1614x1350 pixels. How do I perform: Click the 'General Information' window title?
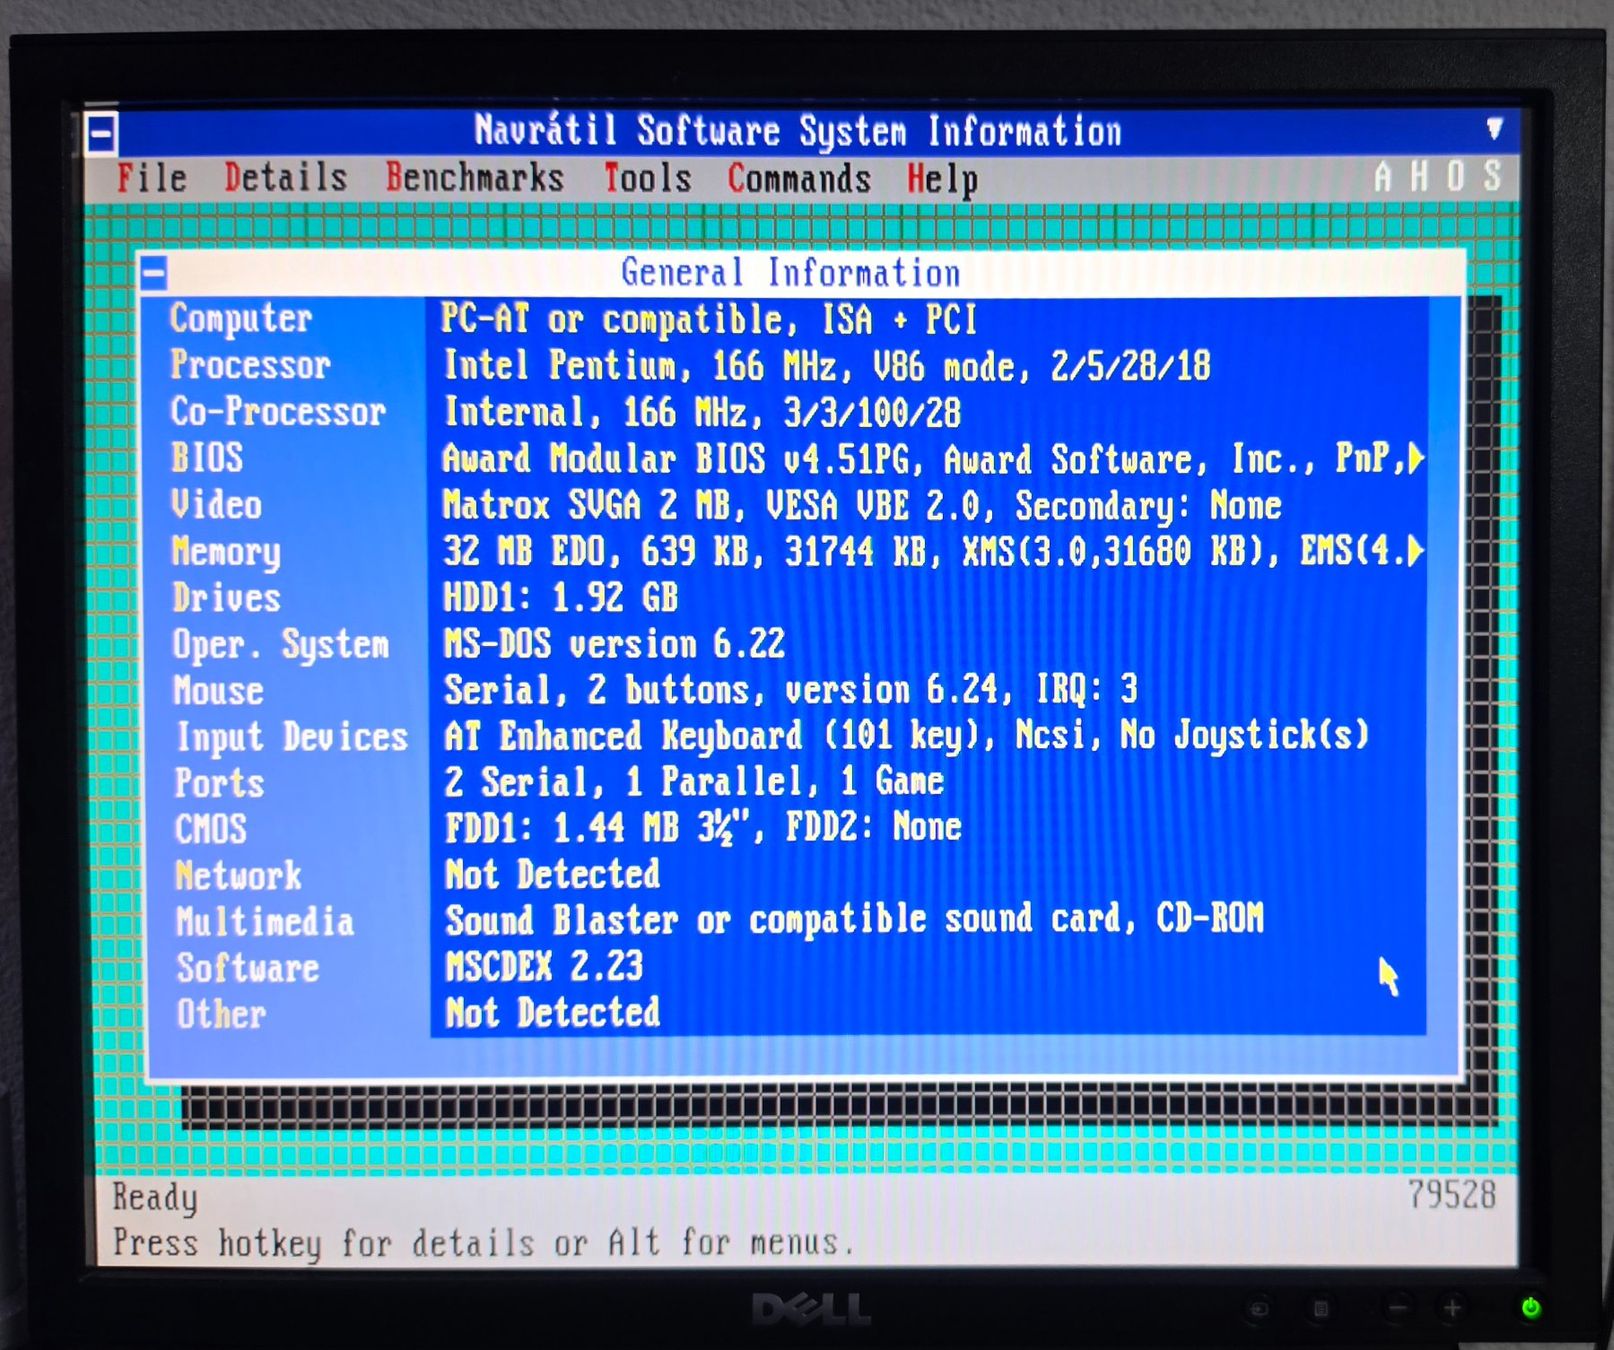click(x=790, y=272)
